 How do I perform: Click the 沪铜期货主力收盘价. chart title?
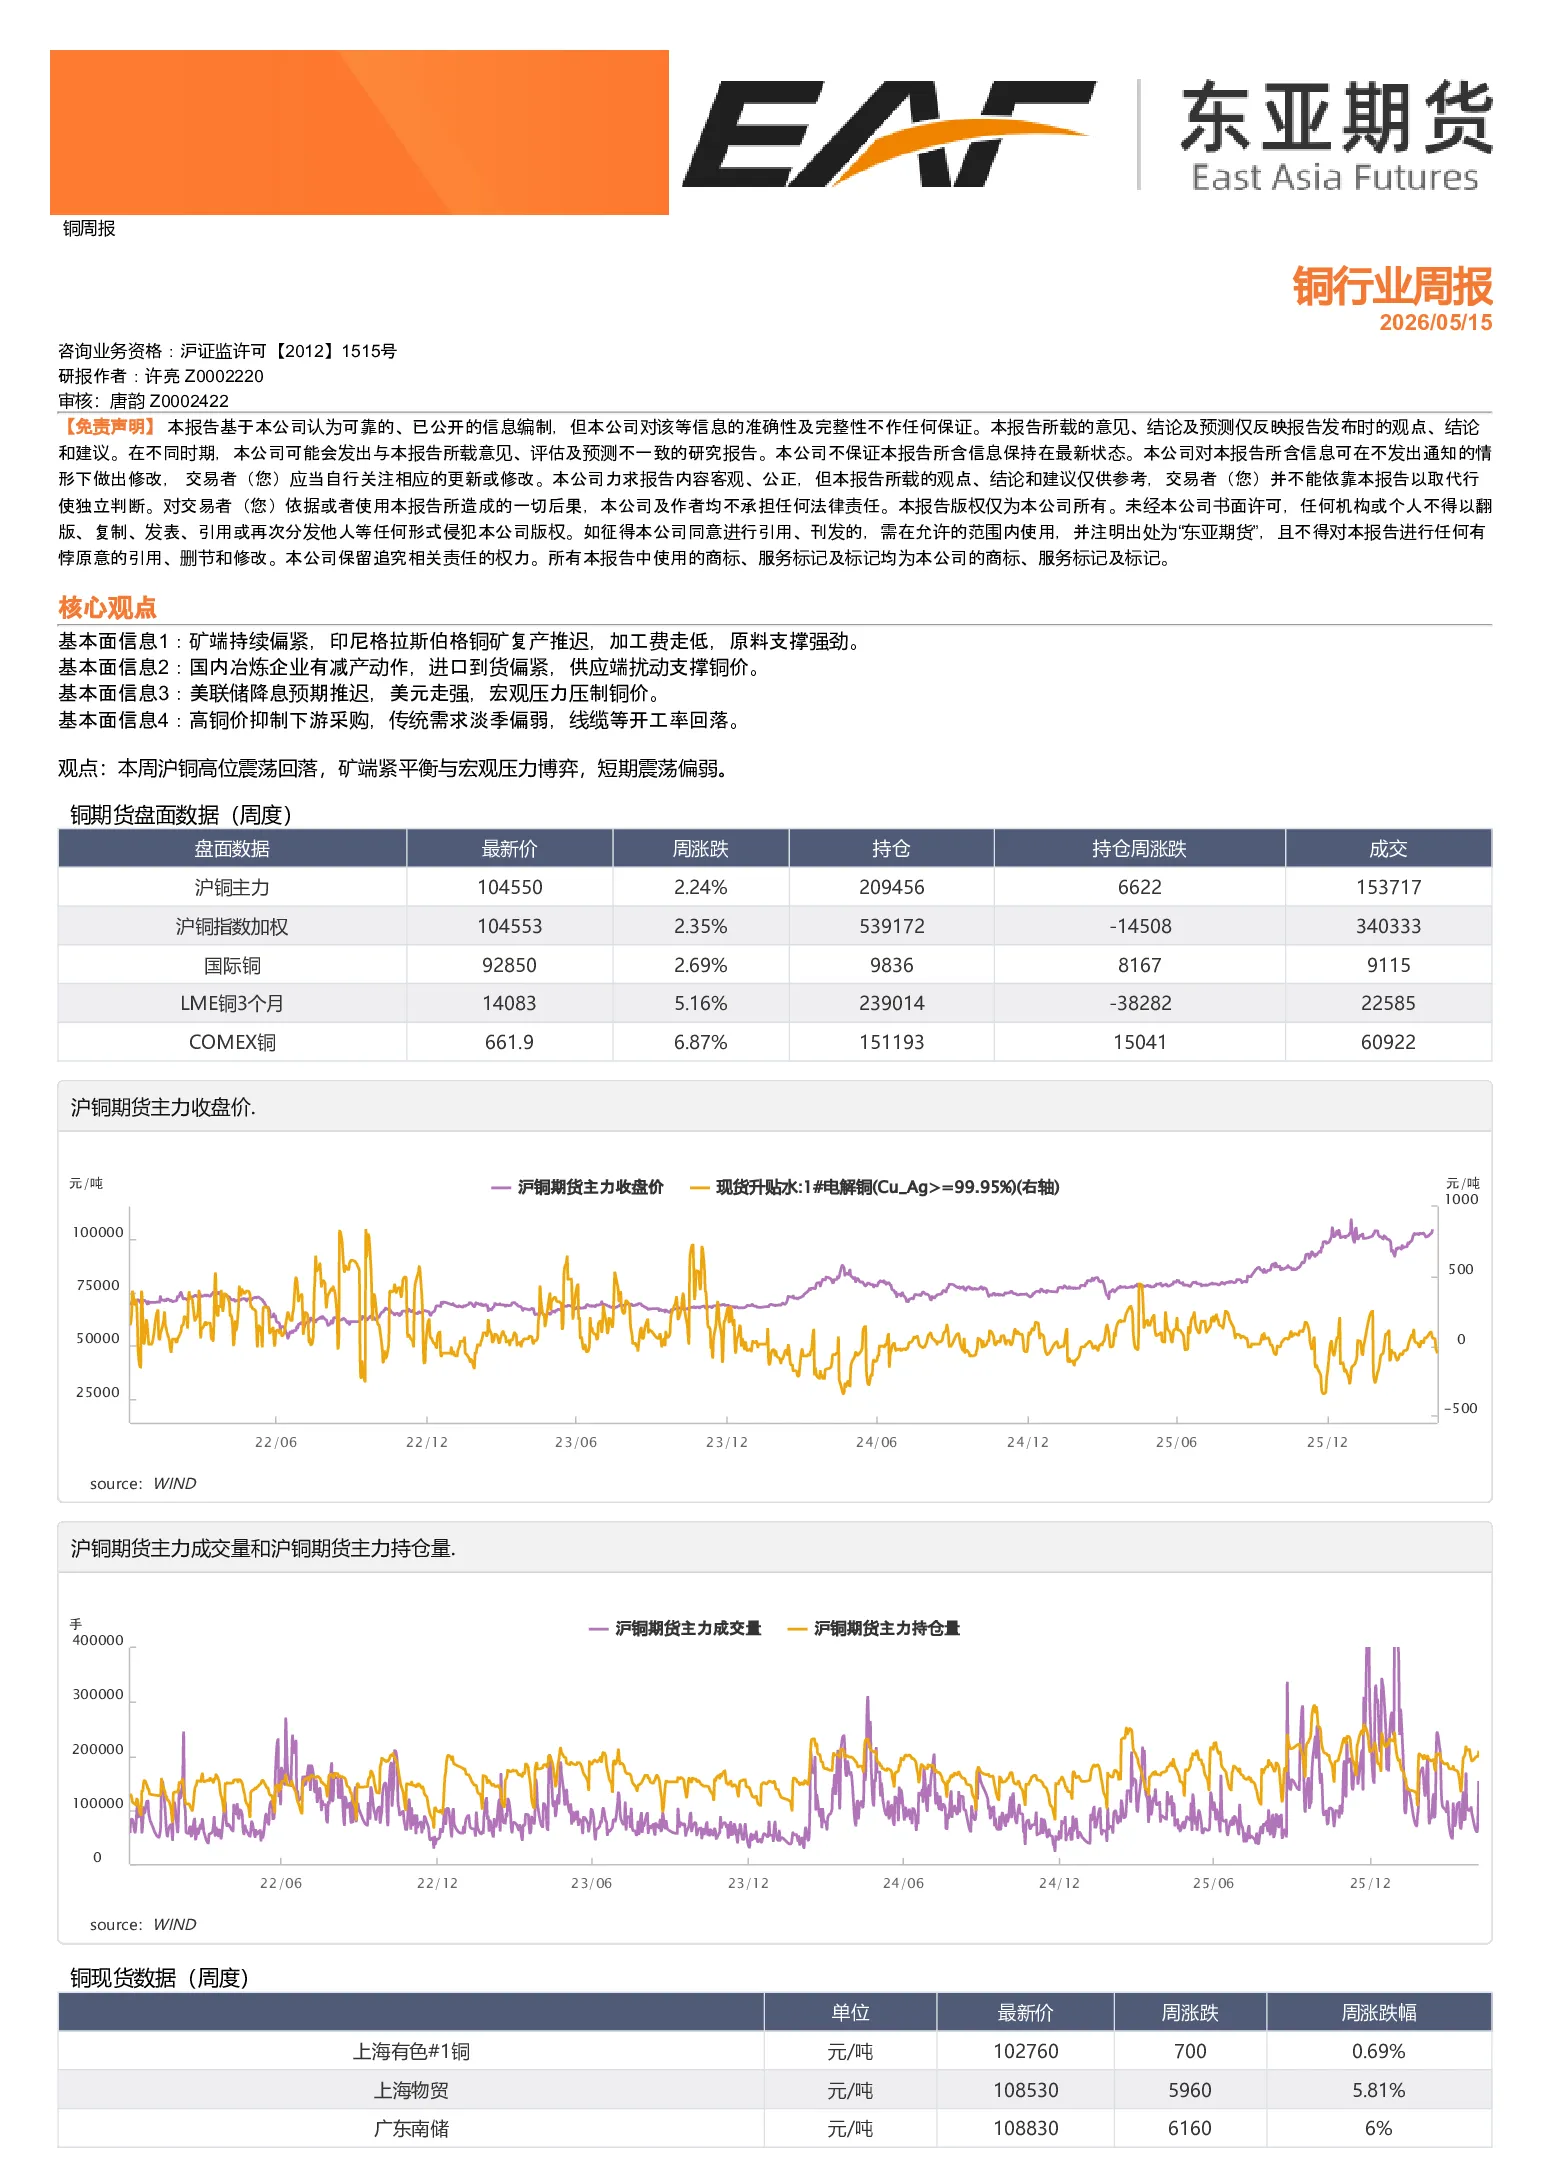[163, 1107]
